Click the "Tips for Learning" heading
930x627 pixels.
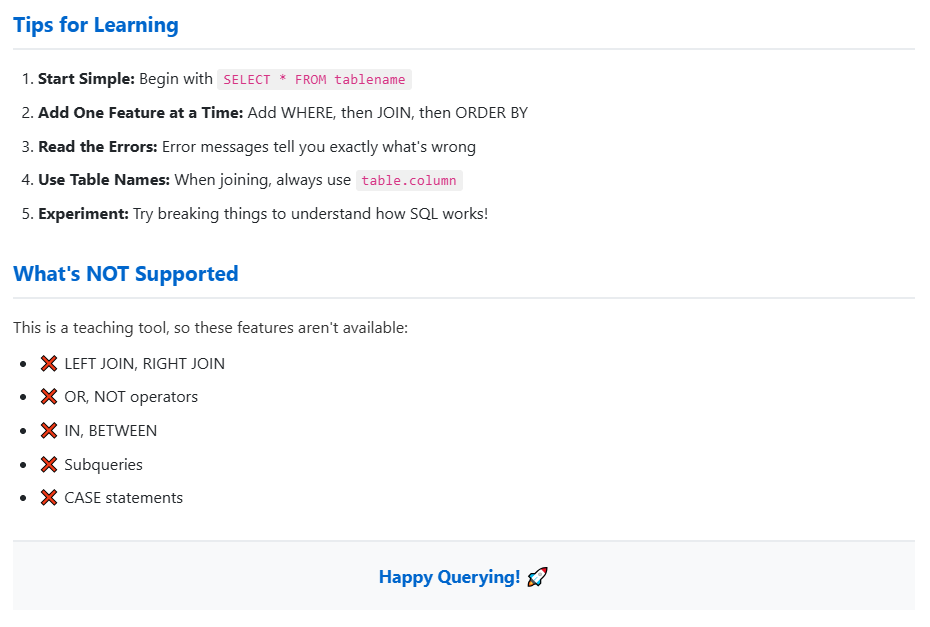(96, 25)
